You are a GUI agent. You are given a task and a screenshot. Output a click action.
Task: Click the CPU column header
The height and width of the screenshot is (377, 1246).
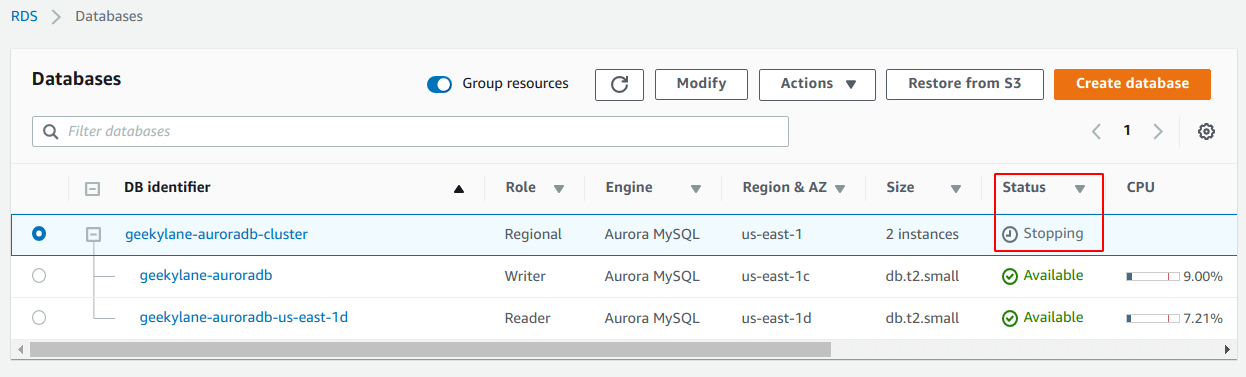pyautogui.click(x=1141, y=187)
